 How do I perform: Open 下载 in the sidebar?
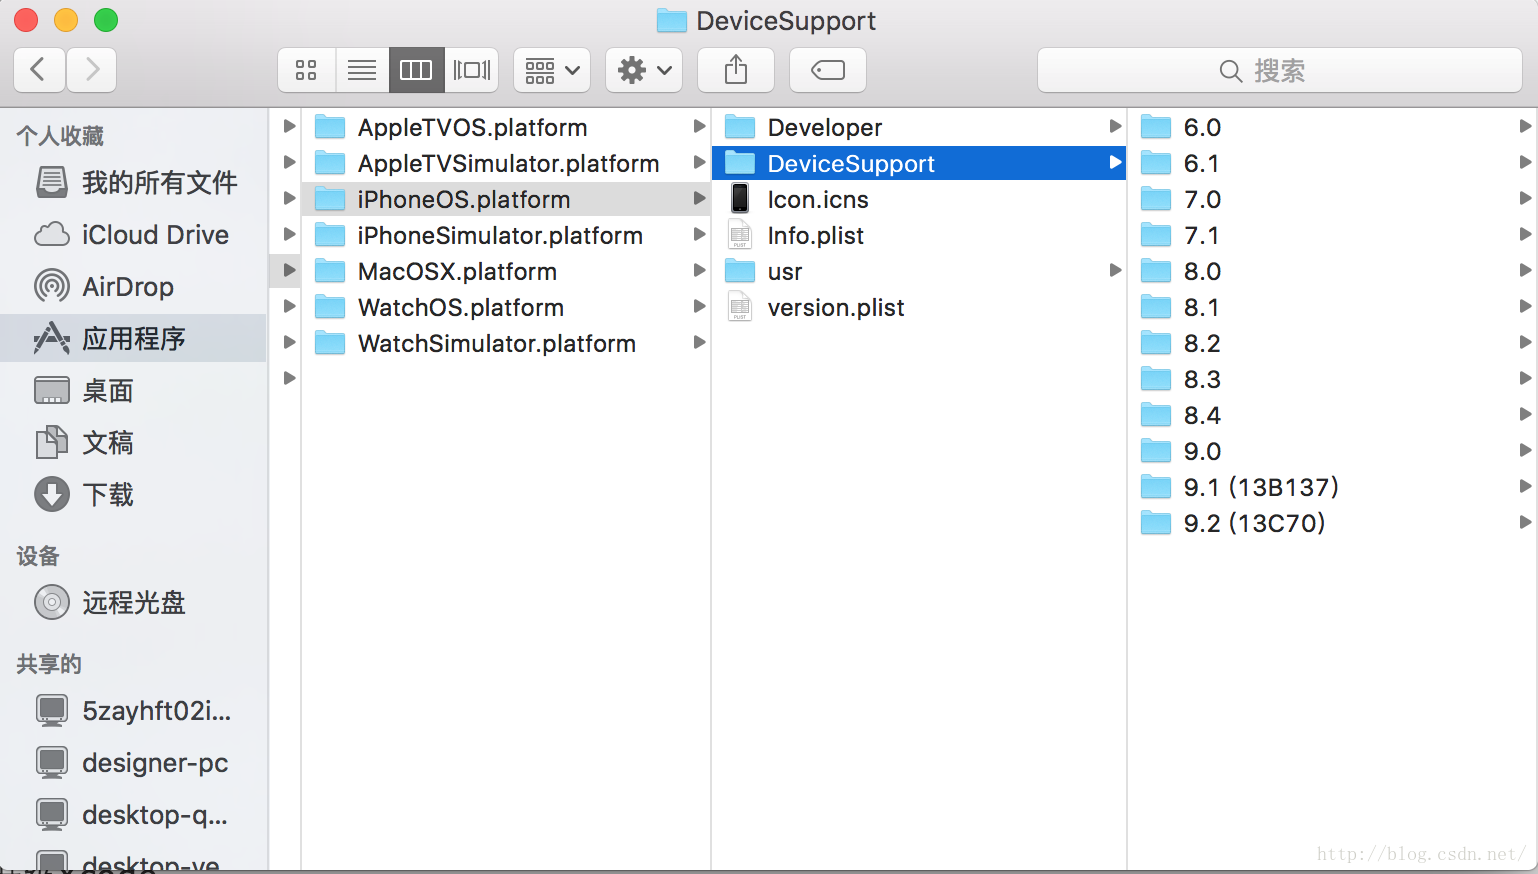pos(135,494)
